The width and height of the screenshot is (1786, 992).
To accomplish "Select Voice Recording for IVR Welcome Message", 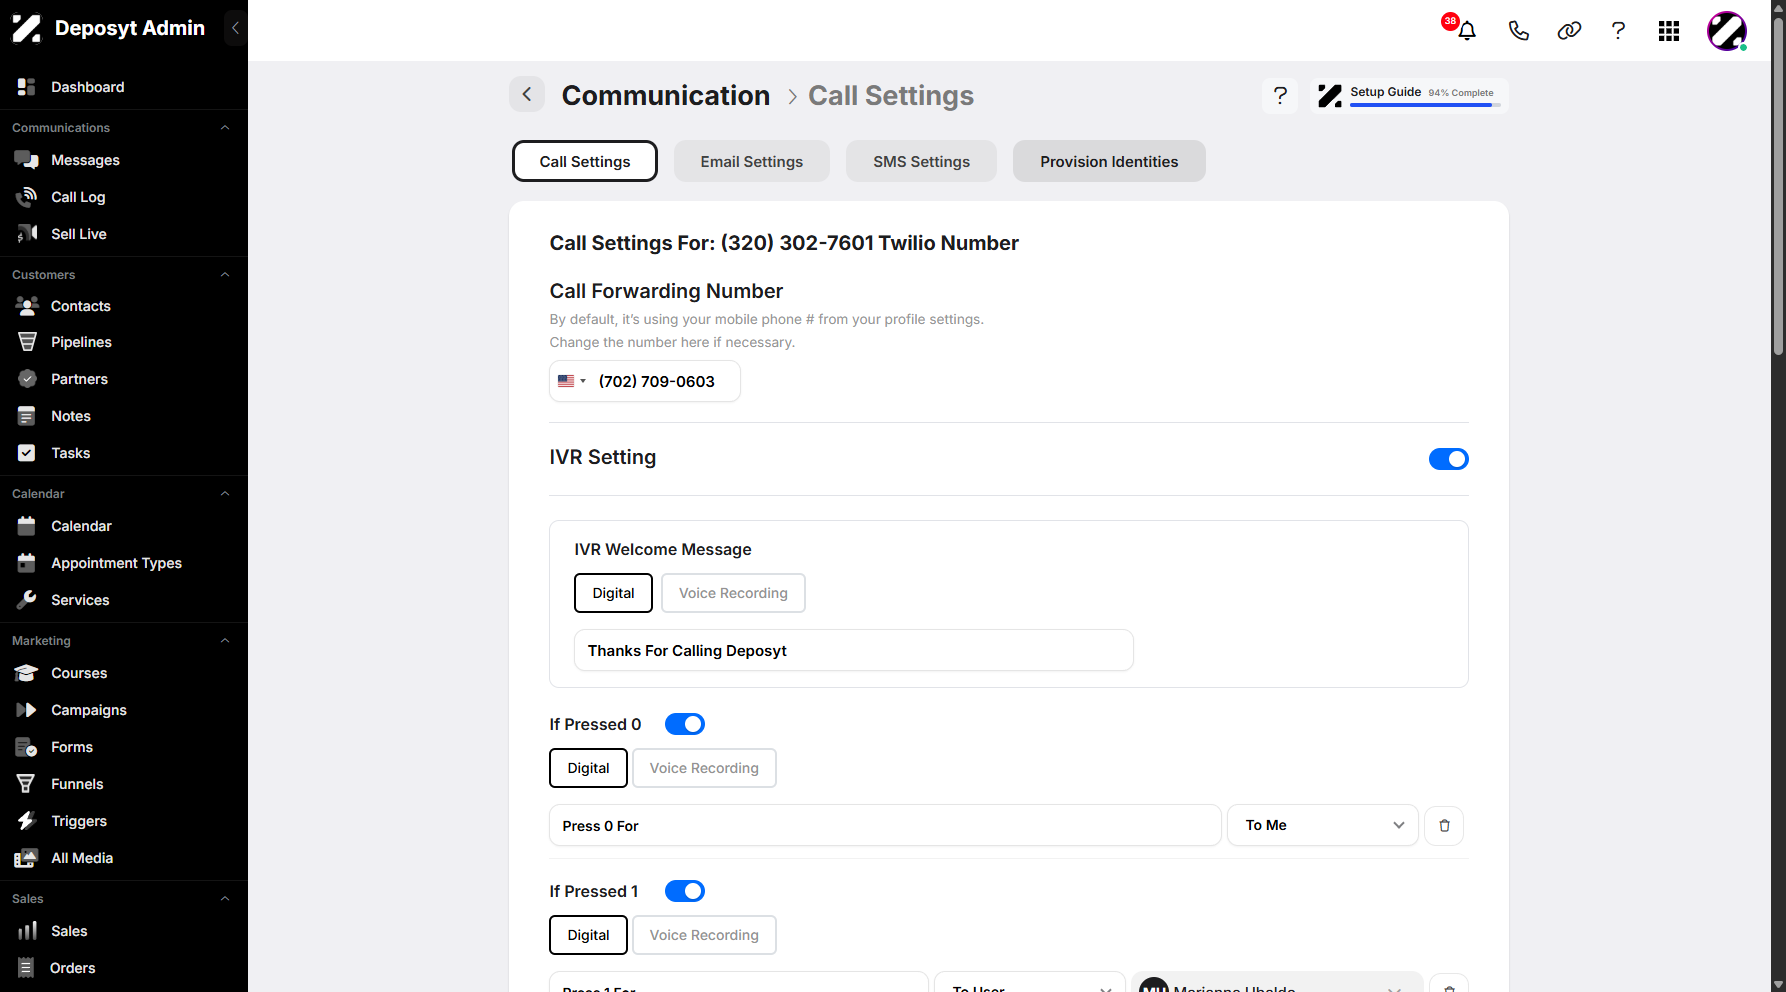I will click(733, 593).
